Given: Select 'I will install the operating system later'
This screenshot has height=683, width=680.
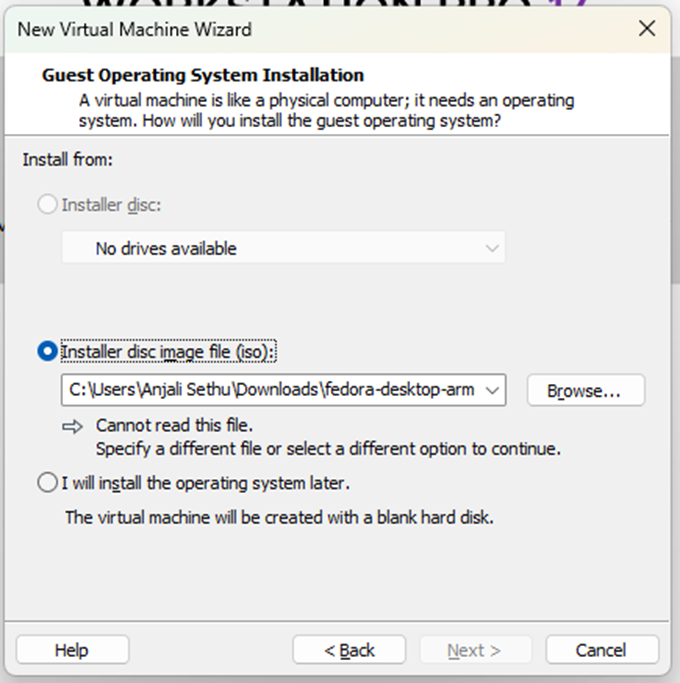Looking at the screenshot, I should (47, 483).
